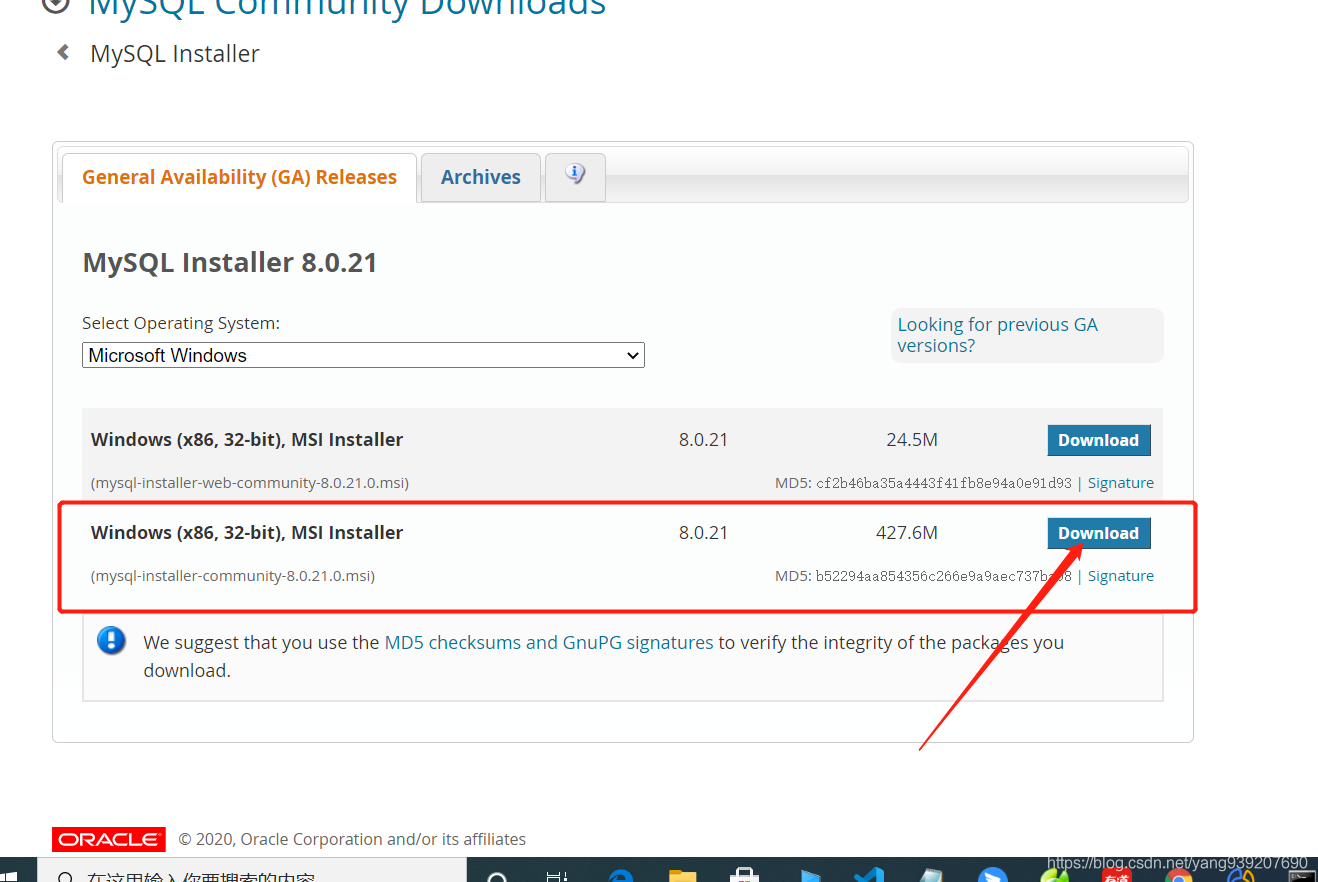Download the 427.6M full community installer
The width and height of the screenshot is (1318, 882).
coord(1099,533)
